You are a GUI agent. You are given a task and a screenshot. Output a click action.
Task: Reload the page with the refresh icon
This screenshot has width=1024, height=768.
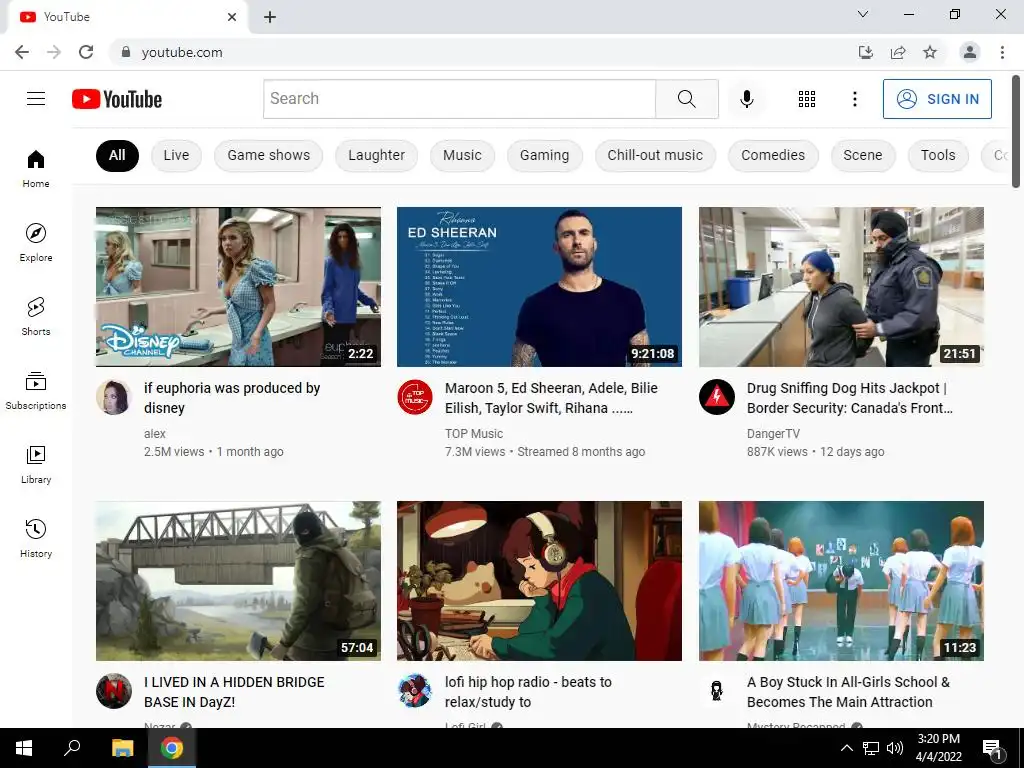(86, 52)
